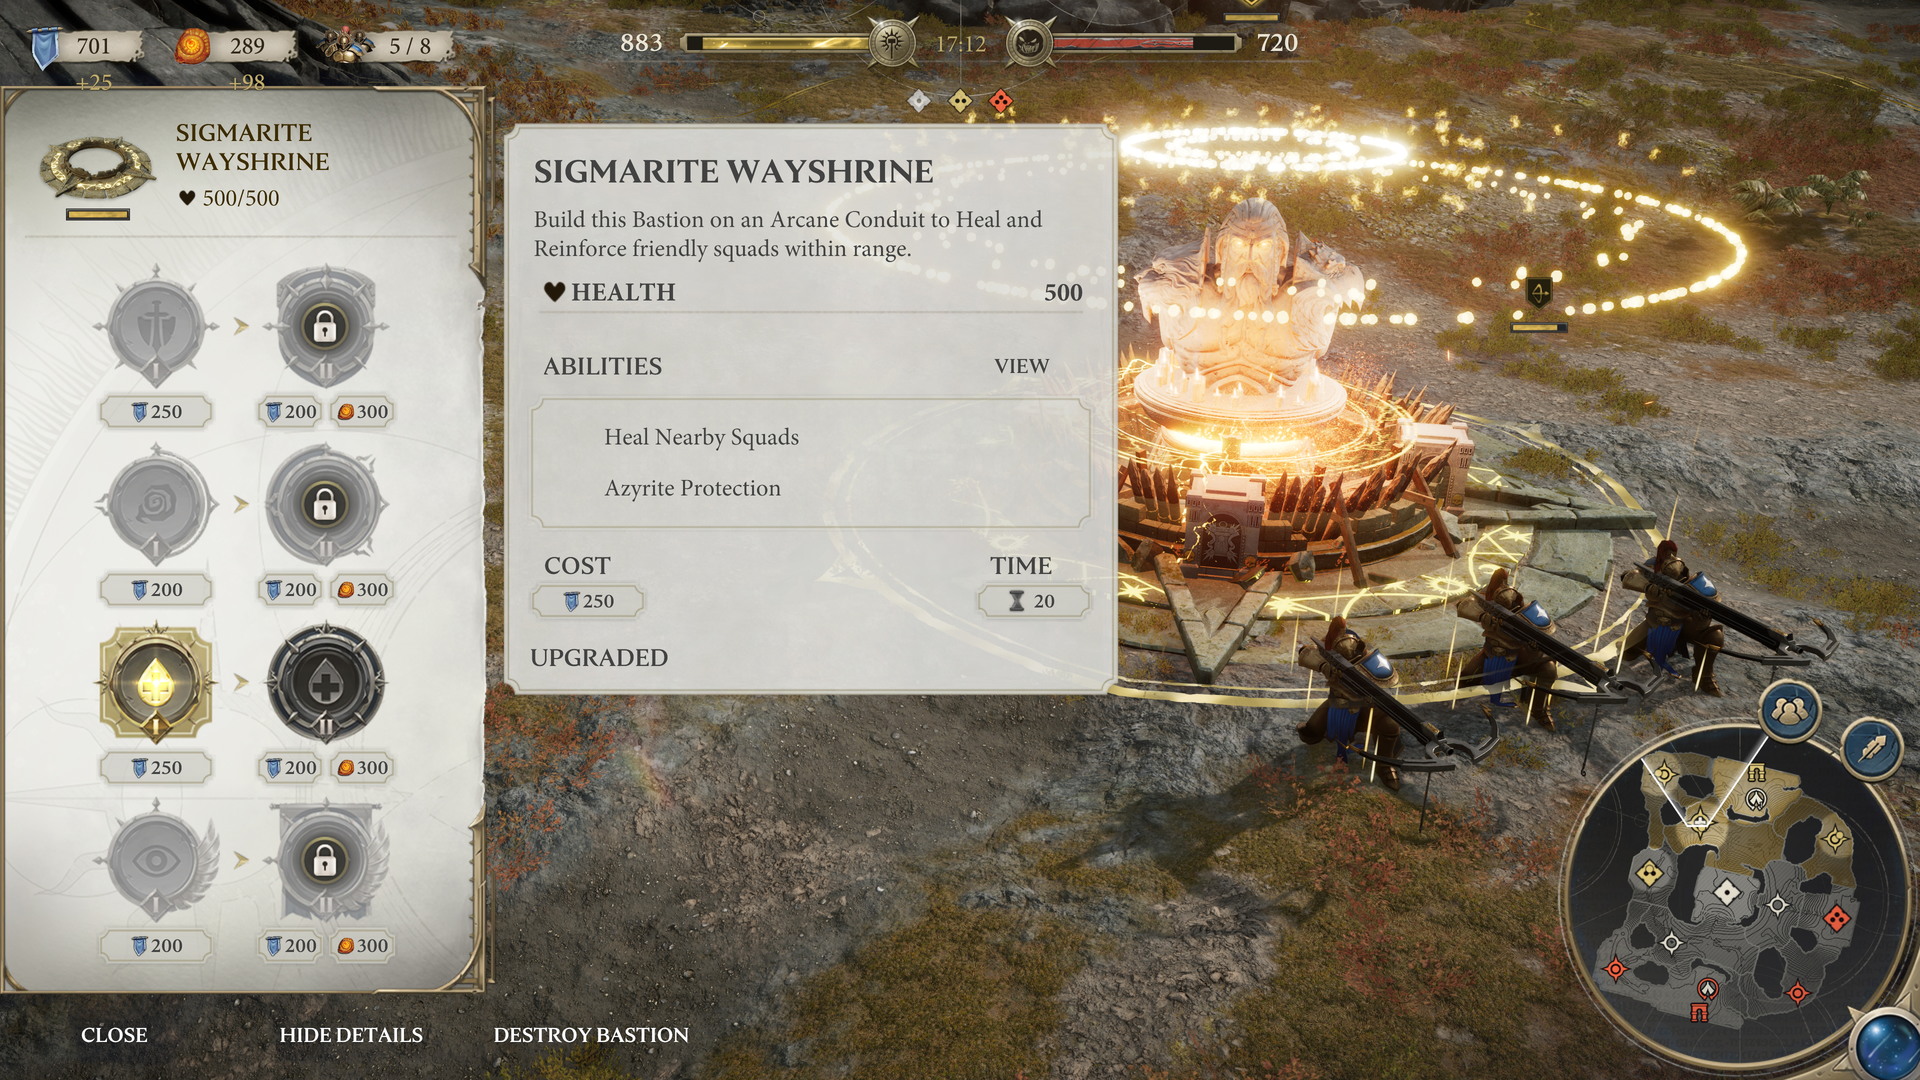Expand Heal Nearby Squads ability info
The width and height of the screenshot is (1920, 1080).
[x=700, y=436]
